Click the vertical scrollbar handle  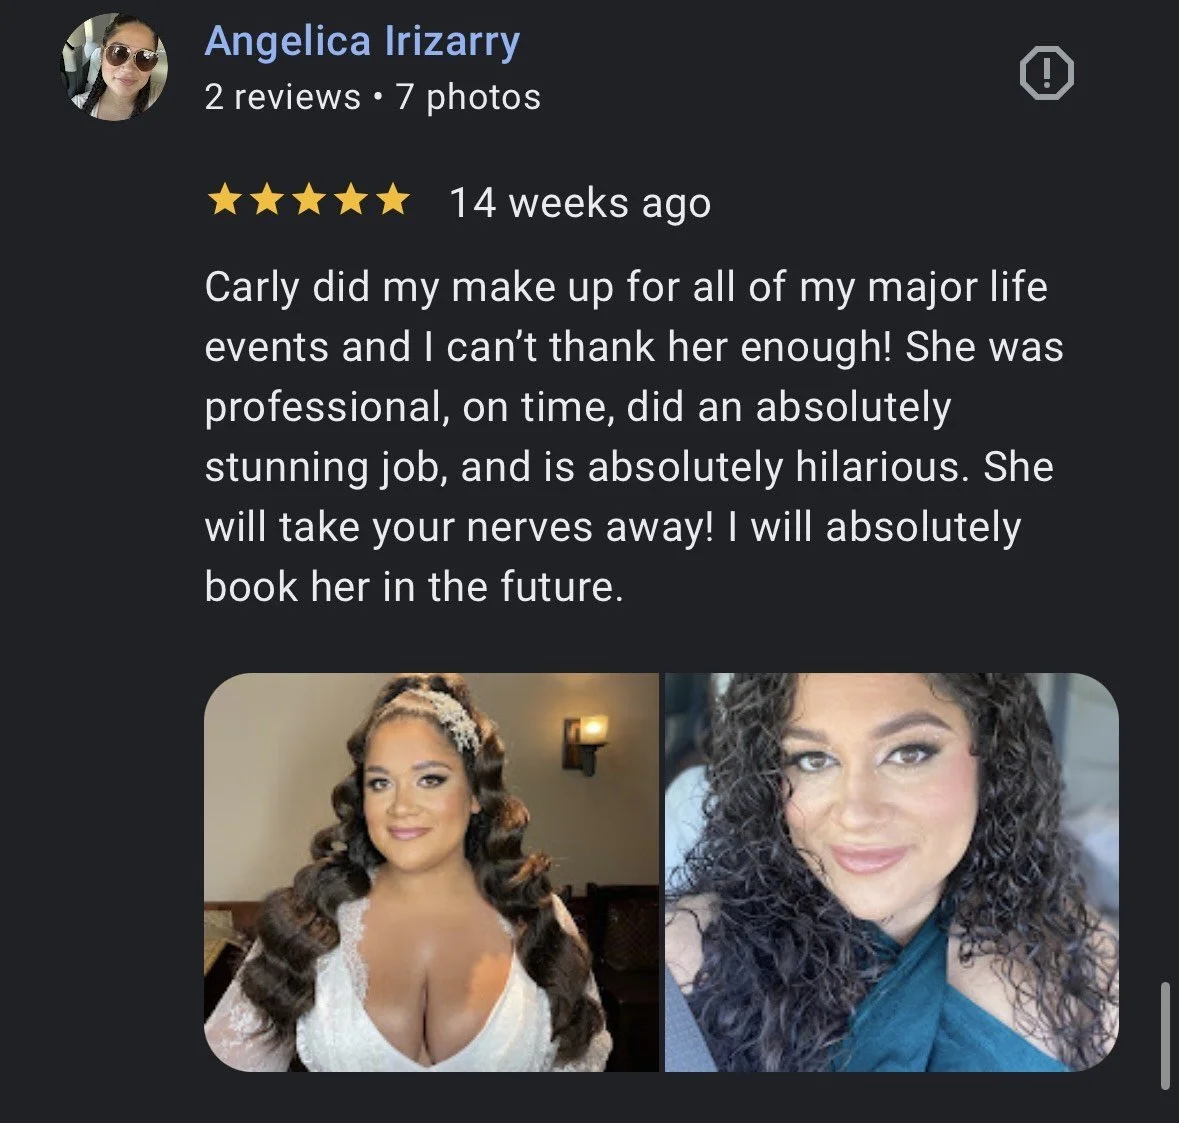(x=1165, y=1034)
